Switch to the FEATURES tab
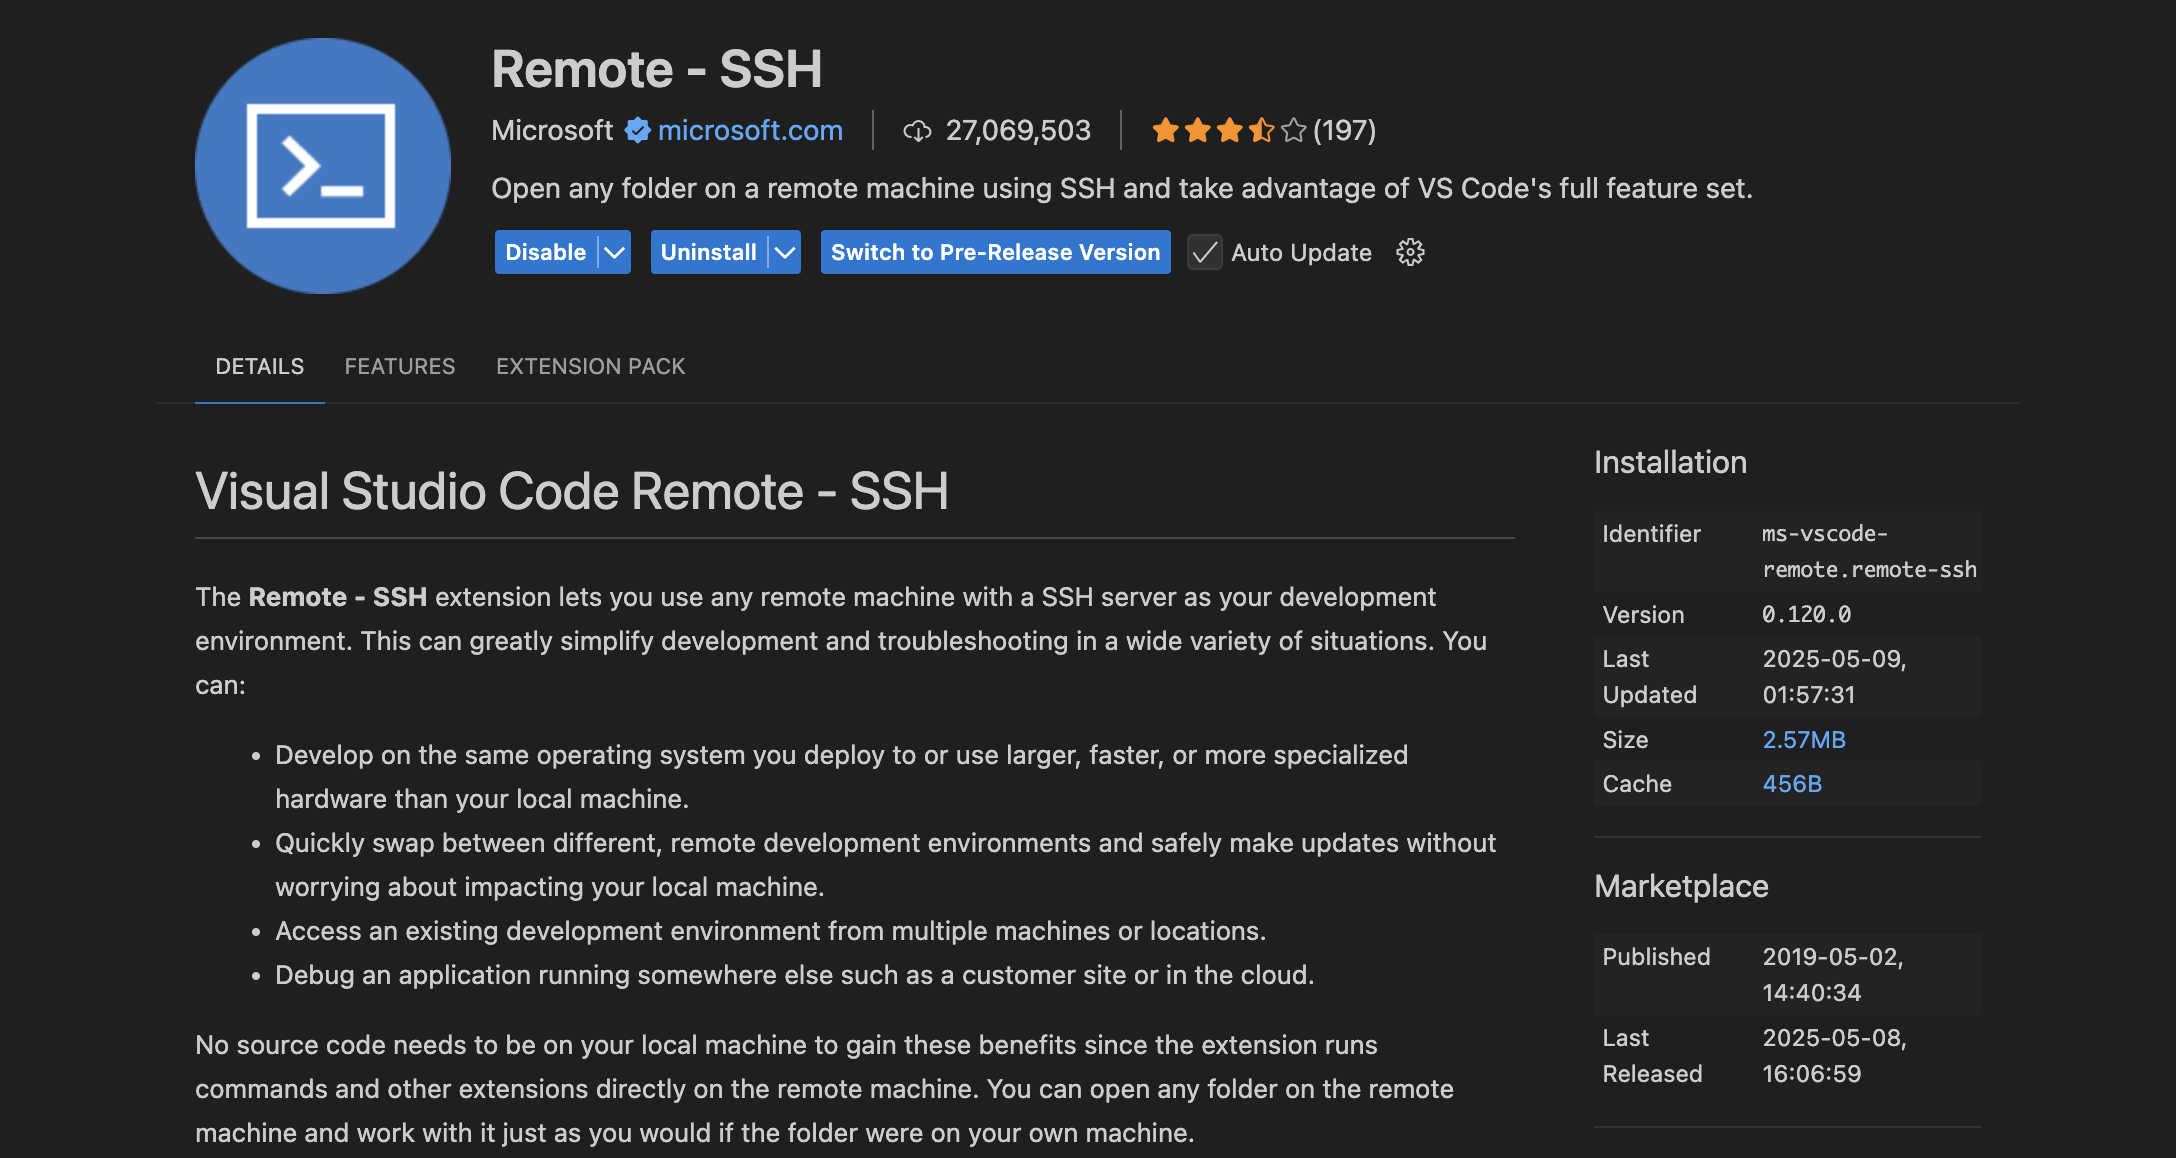The height and width of the screenshot is (1158, 2176). tap(399, 366)
